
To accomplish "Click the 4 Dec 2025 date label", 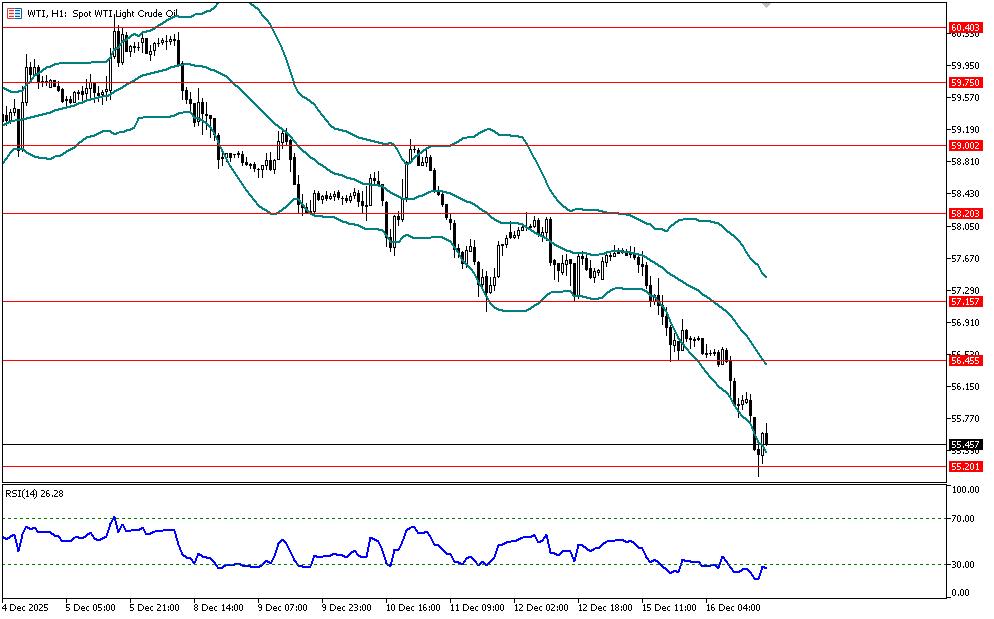I will 28,607.
